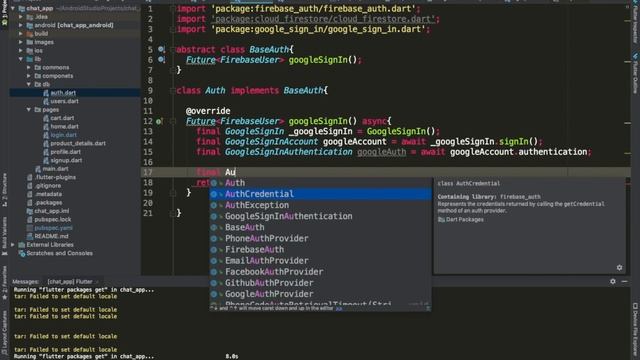640x360 pixels.
Task: Choose BaseAuth completion suggestion
Action: pos(320,227)
